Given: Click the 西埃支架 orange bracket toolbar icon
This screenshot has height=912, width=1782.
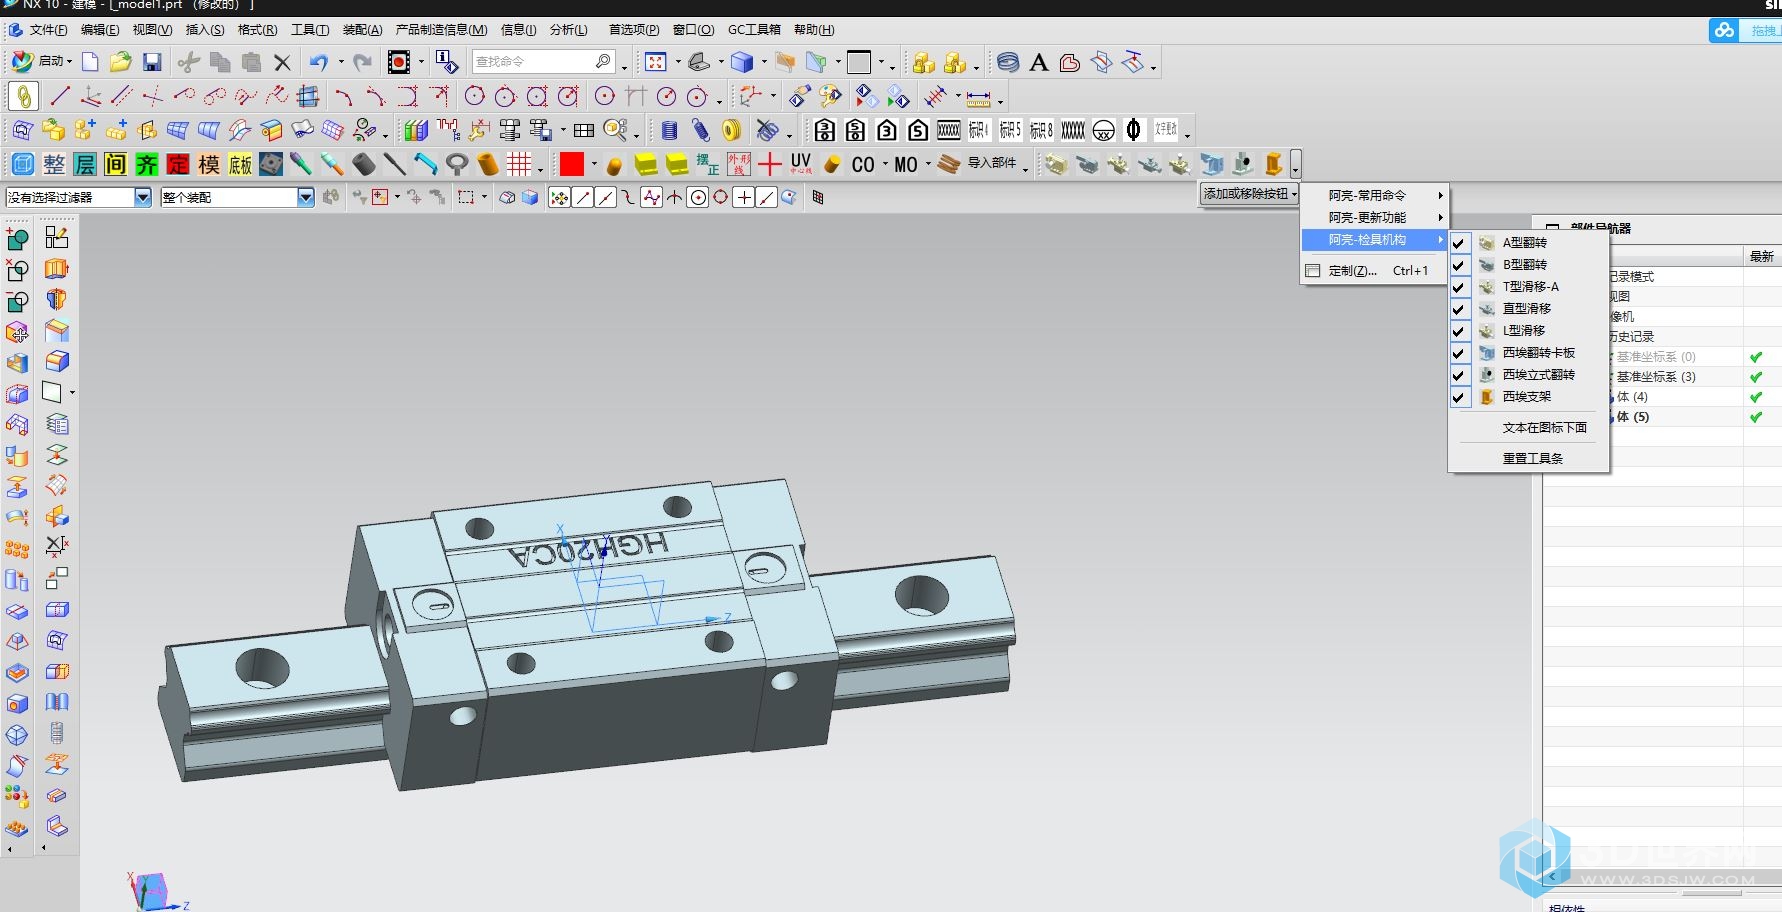Looking at the screenshot, I should [1273, 164].
